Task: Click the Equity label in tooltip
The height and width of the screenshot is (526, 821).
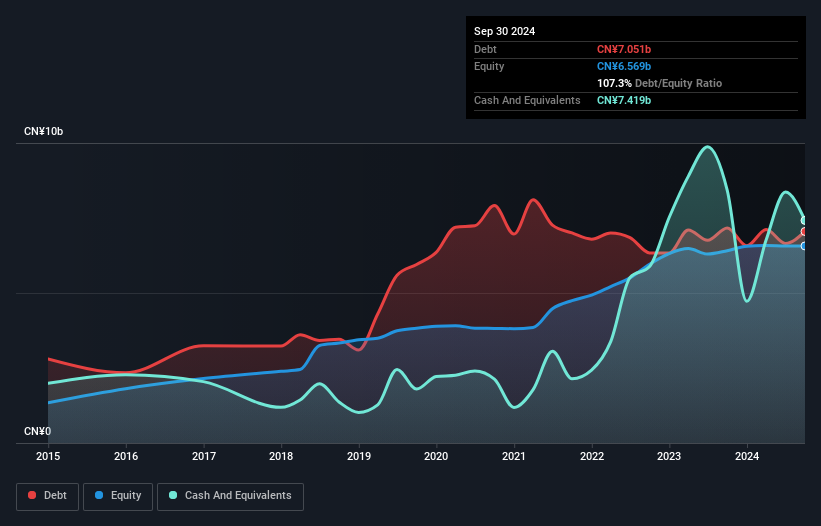Action: click(489, 66)
